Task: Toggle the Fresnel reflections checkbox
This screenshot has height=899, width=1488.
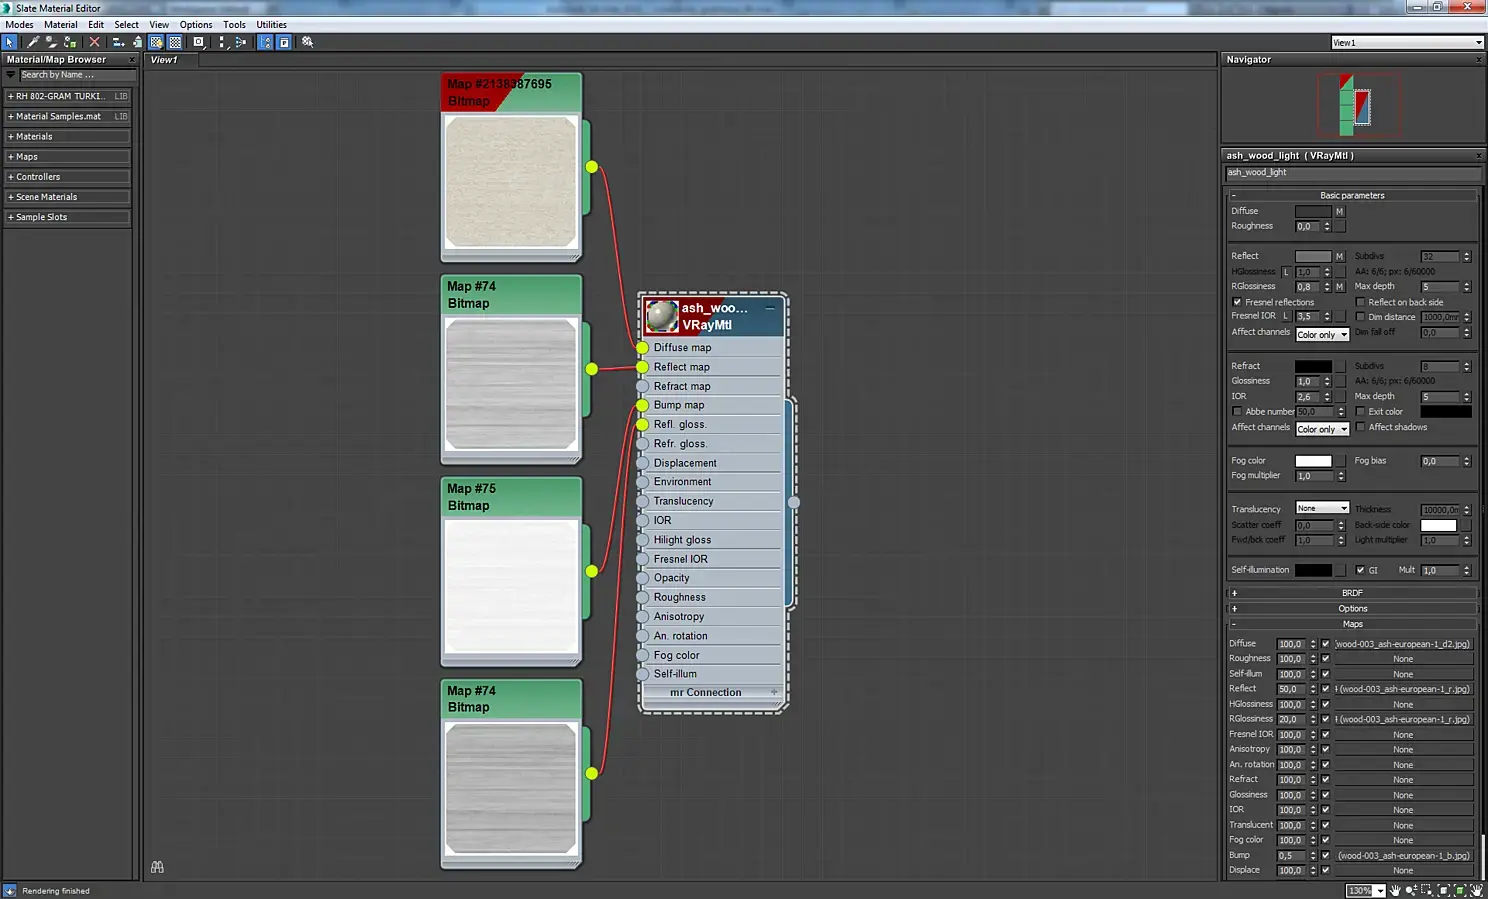Action: pyautogui.click(x=1237, y=302)
